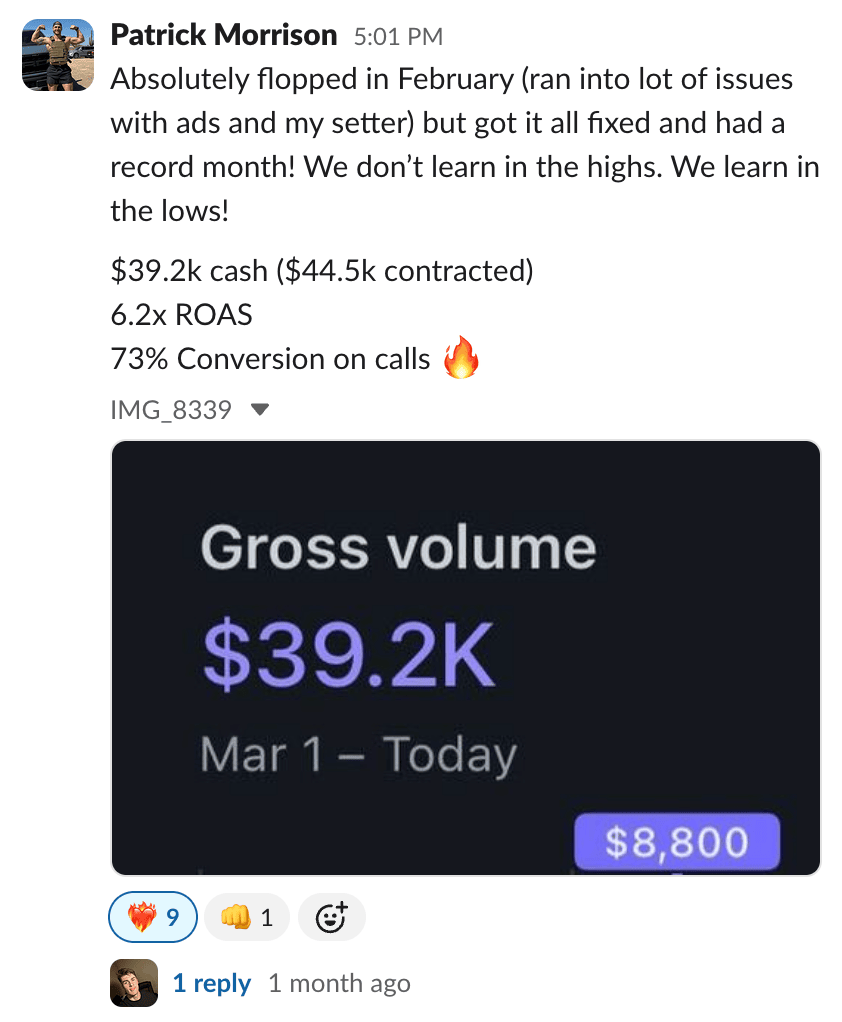Click the 5:01 PM message timestamp
Image resolution: width=842 pixels, height=1022 pixels.
(398, 38)
